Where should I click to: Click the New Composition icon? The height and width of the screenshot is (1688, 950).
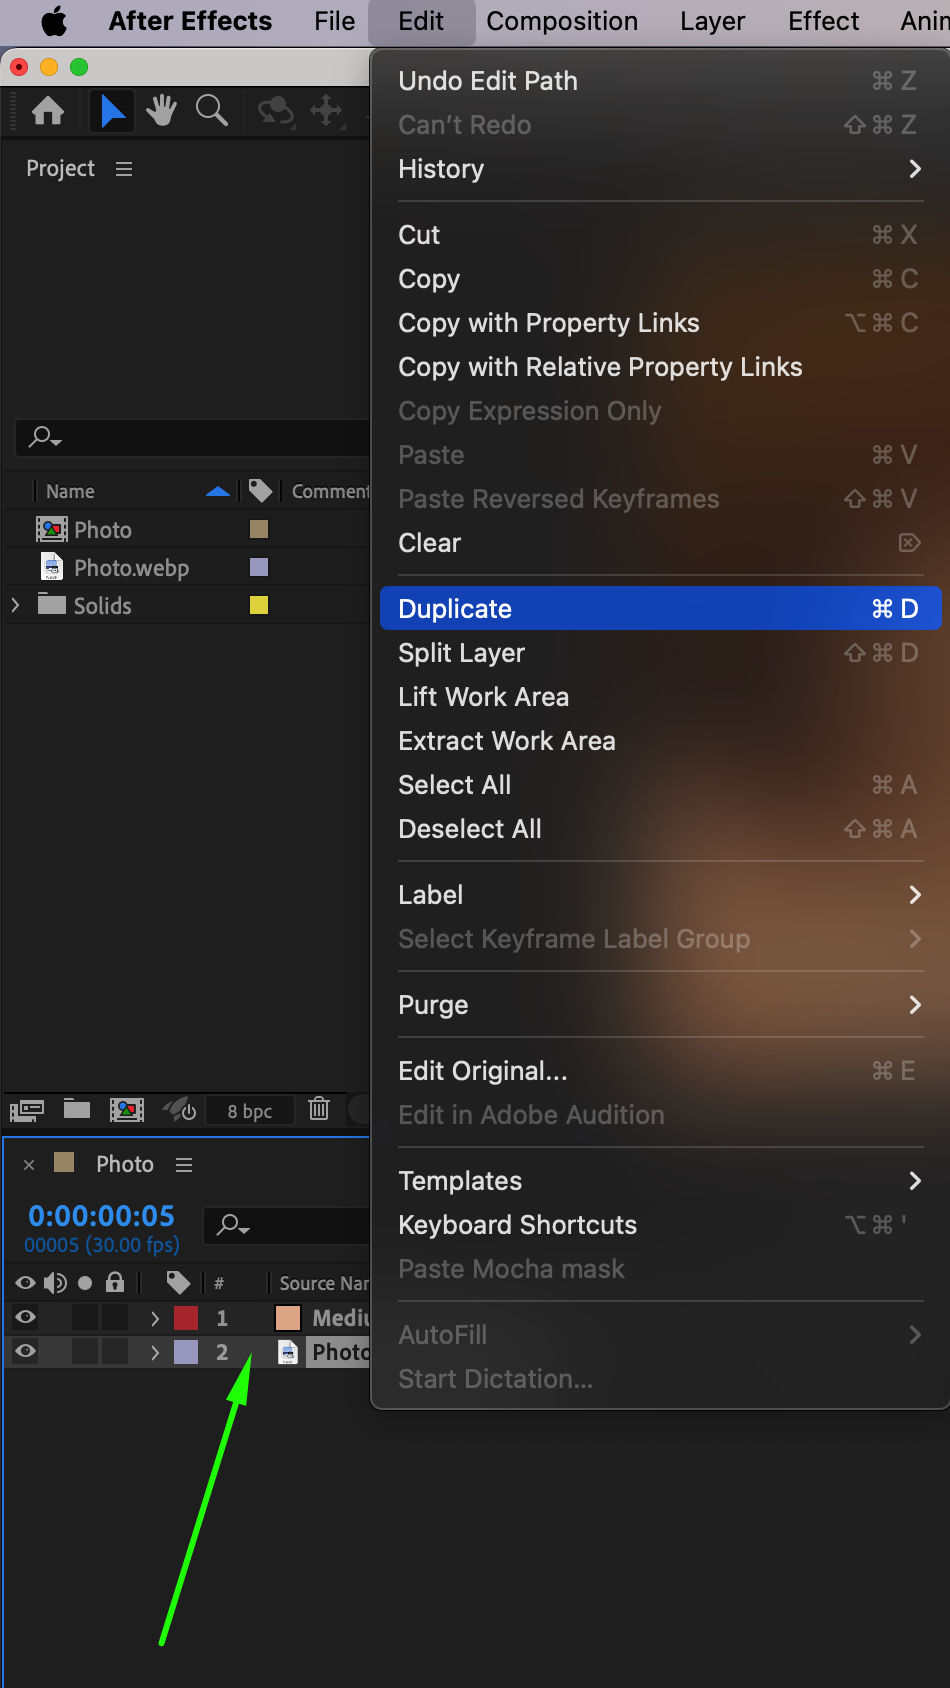pos(127,1109)
